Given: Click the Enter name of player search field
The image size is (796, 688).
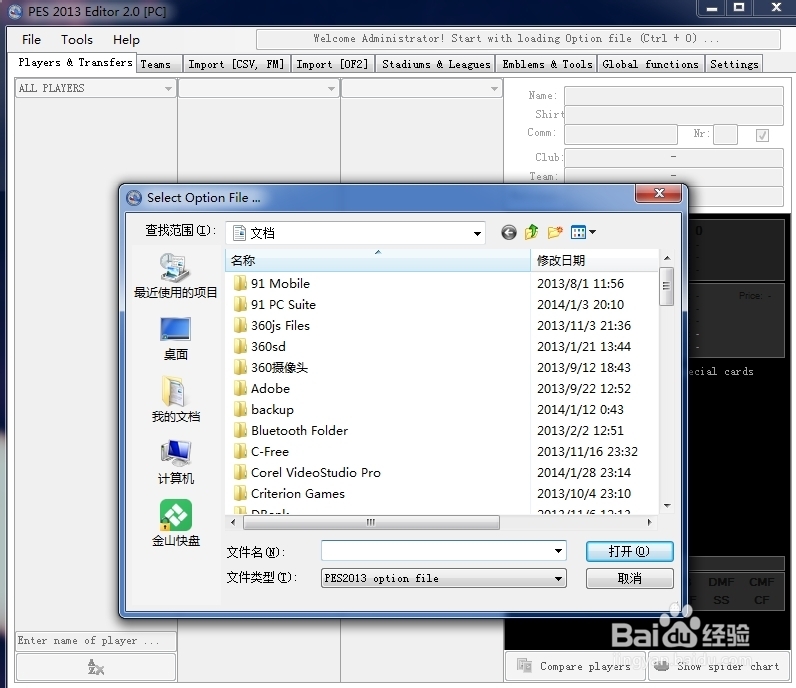Looking at the screenshot, I should coord(96,641).
